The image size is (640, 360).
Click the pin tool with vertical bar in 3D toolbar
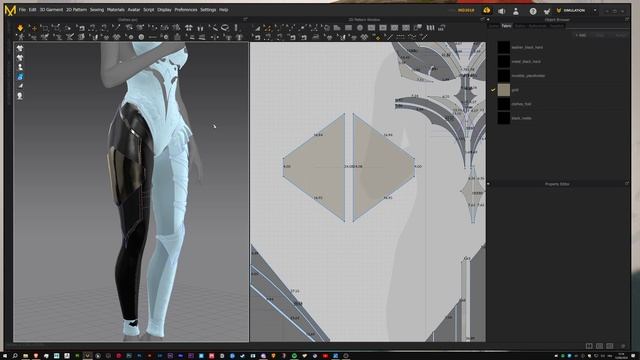click(x=236, y=28)
